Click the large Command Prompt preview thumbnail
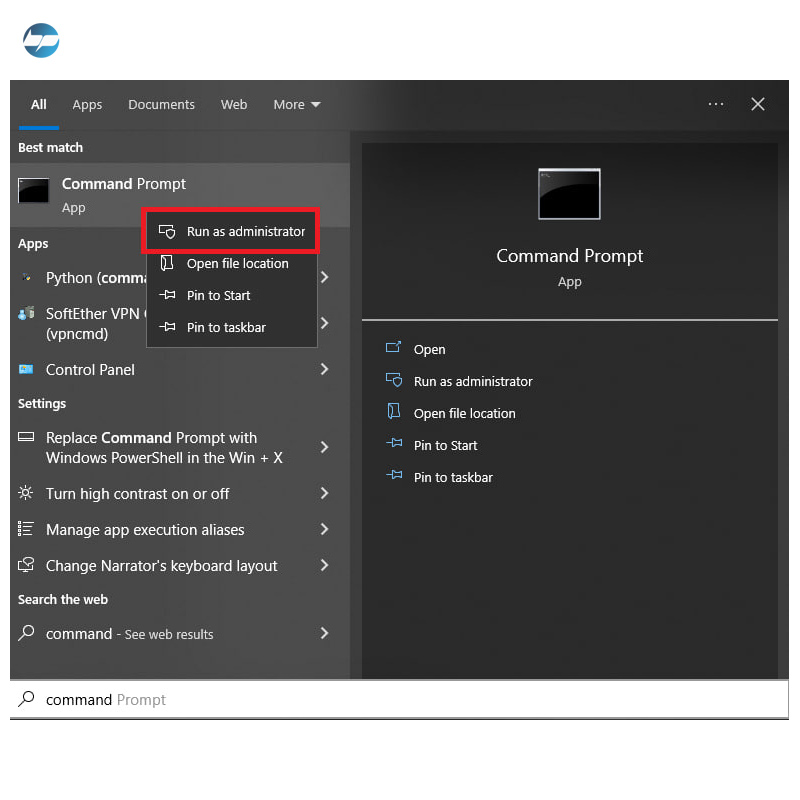Viewport: 800px width, 800px height. point(569,194)
